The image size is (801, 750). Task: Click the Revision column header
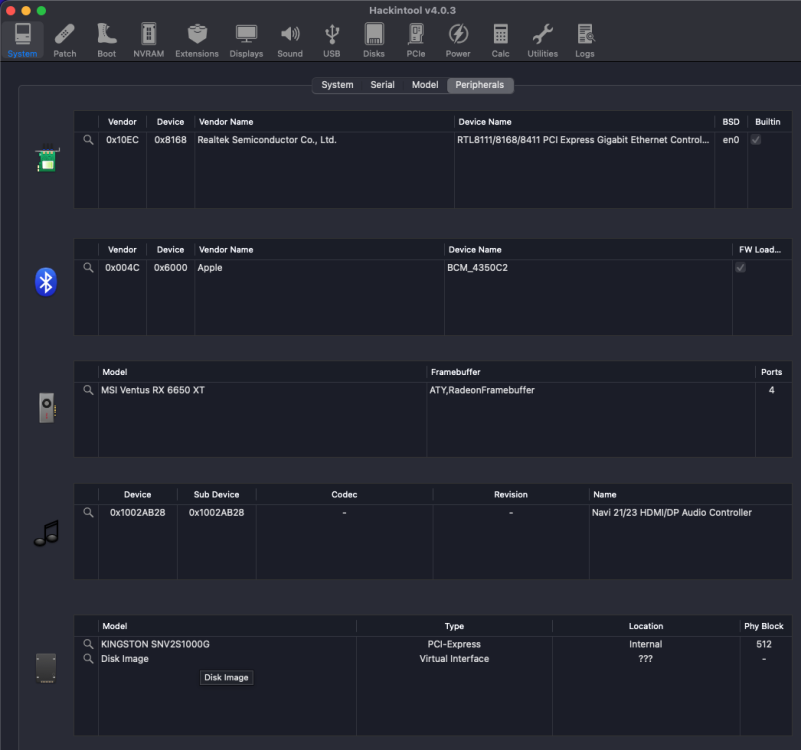coord(511,494)
